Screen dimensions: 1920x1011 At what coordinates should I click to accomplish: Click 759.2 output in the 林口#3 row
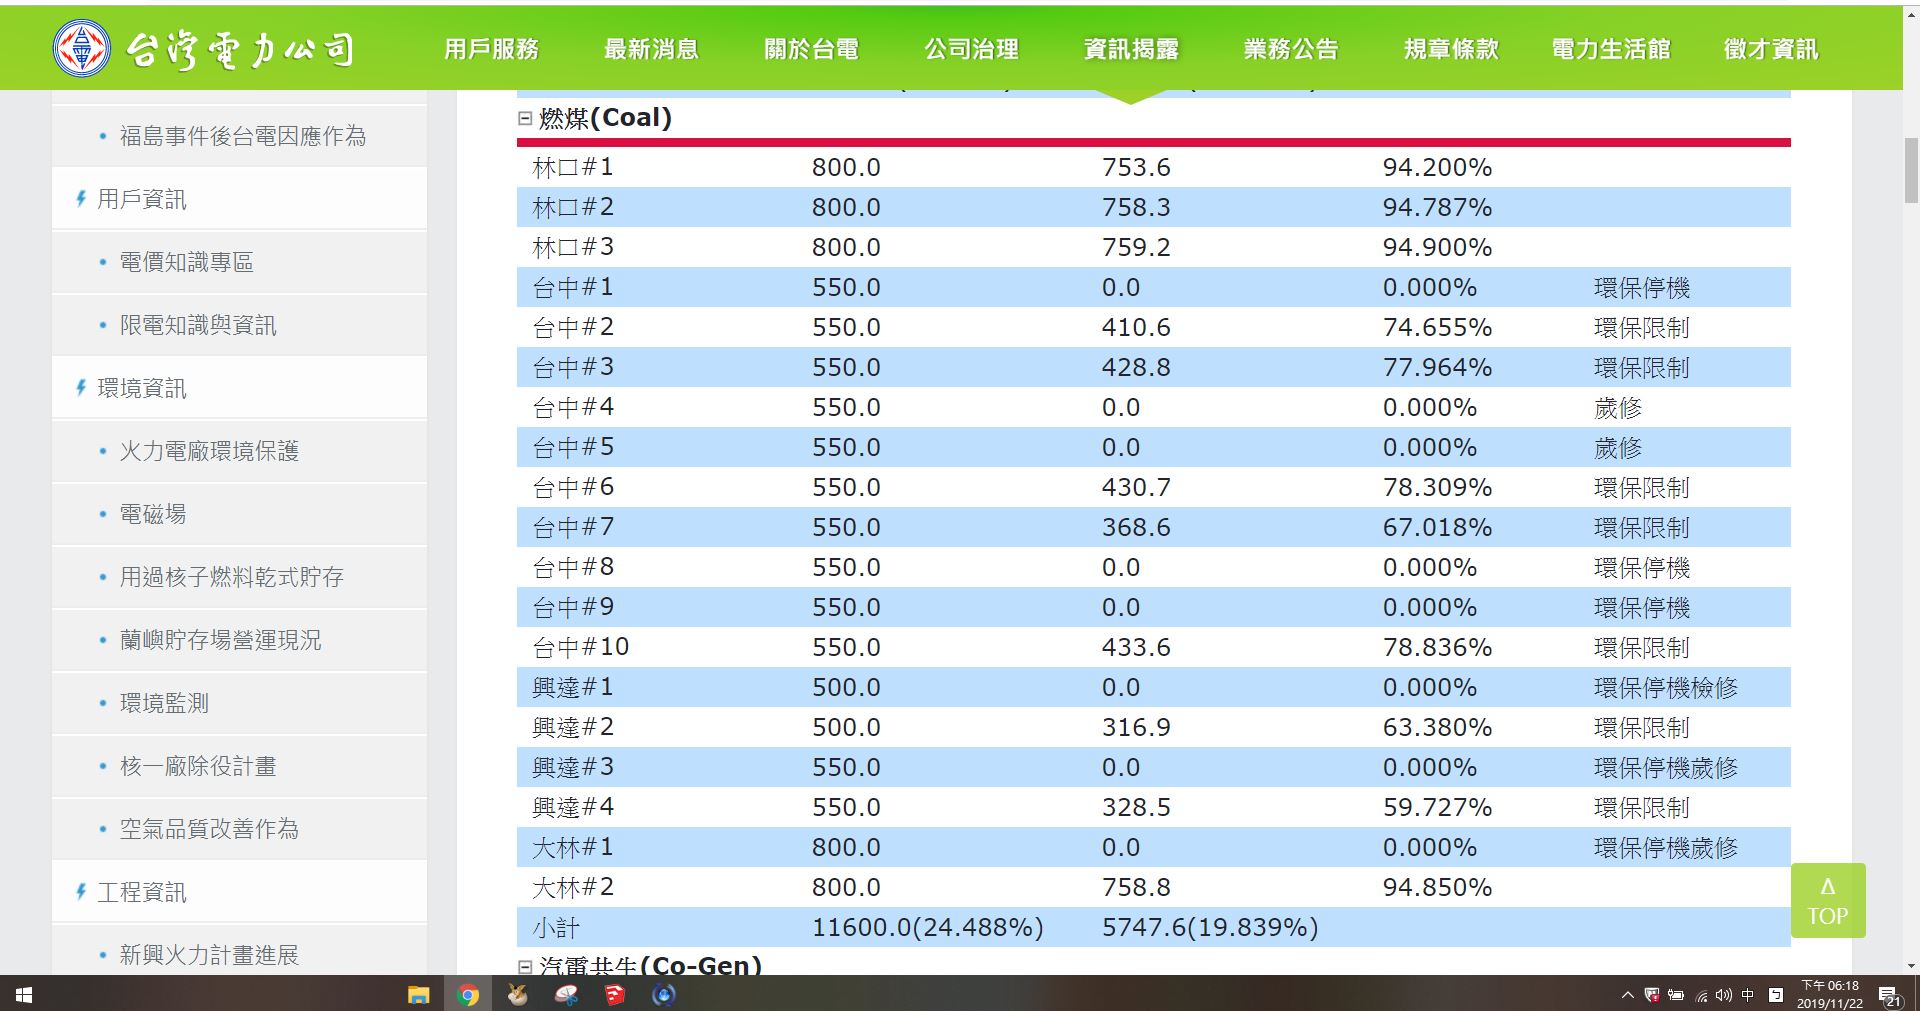click(1136, 247)
